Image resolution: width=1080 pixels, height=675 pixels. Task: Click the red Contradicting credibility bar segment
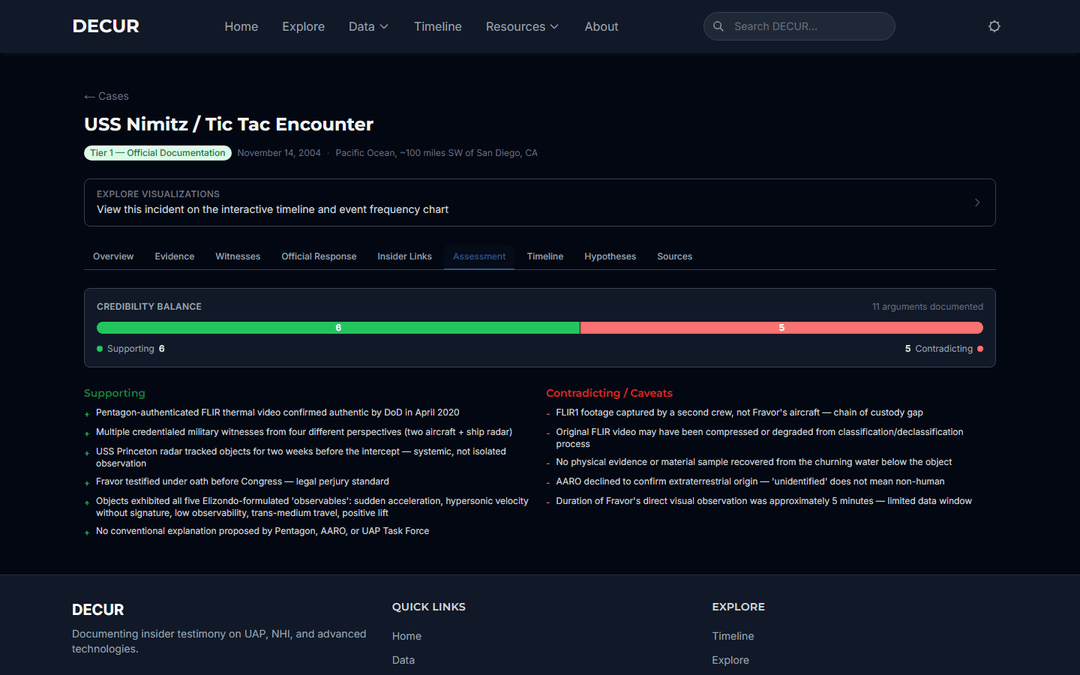coord(781,328)
